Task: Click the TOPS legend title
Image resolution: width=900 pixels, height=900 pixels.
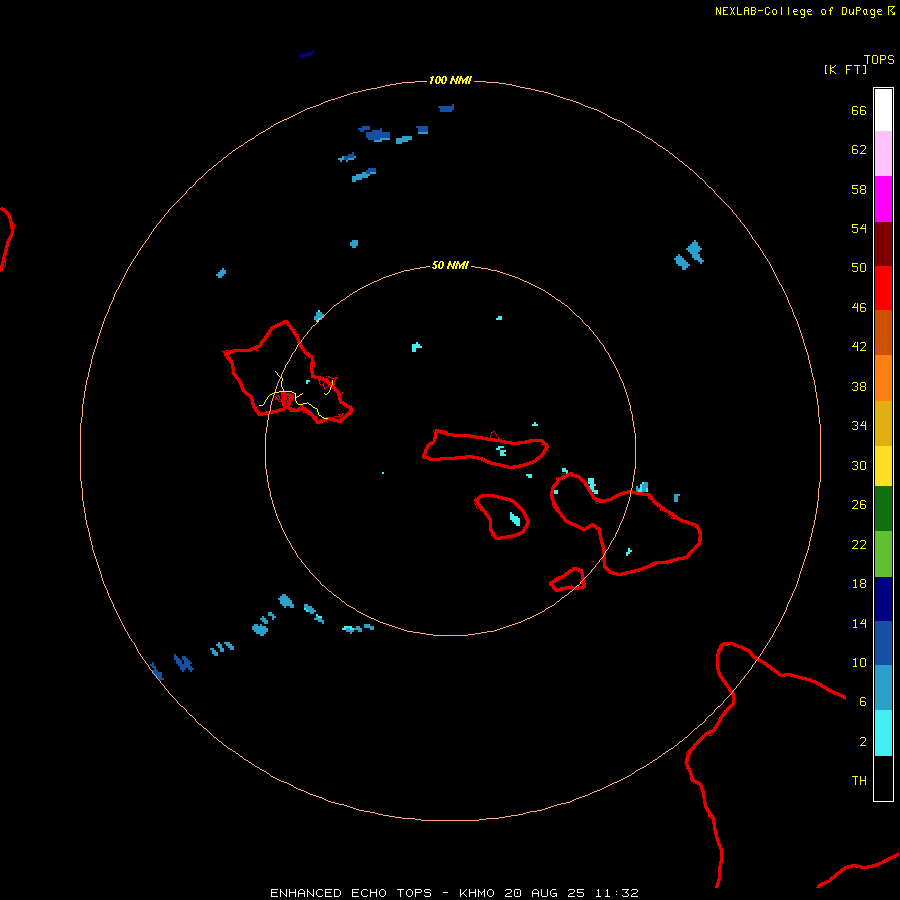Action: 879,60
